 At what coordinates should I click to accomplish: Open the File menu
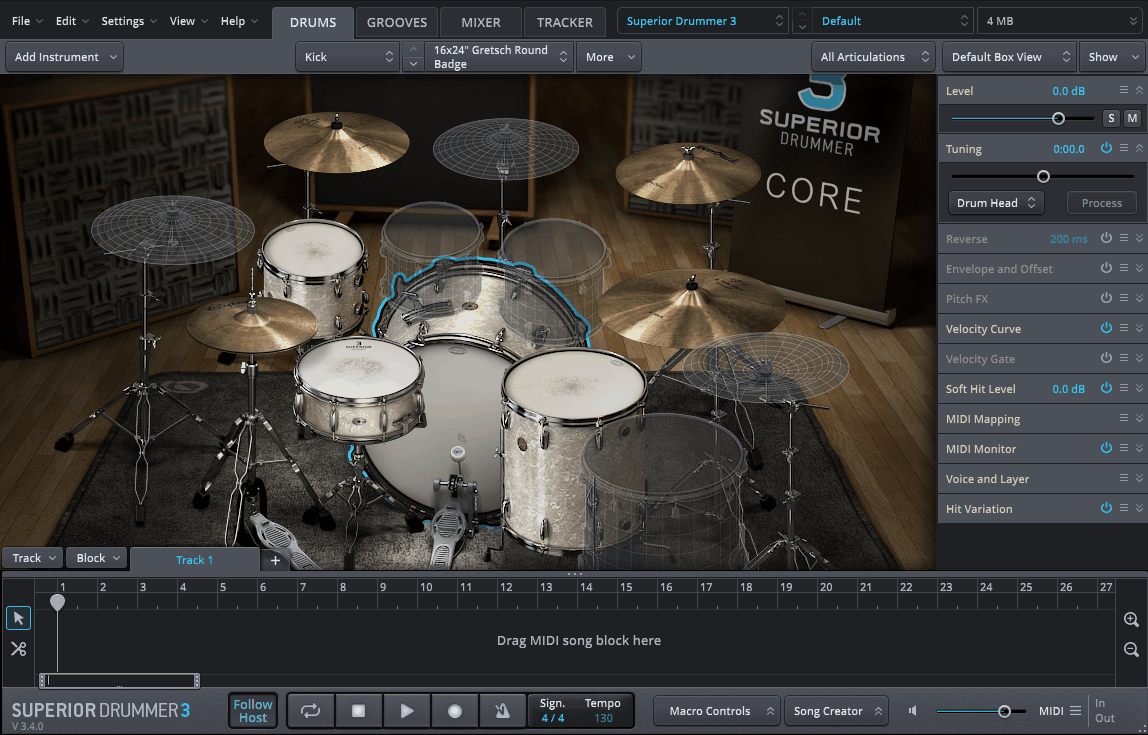pos(27,21)
